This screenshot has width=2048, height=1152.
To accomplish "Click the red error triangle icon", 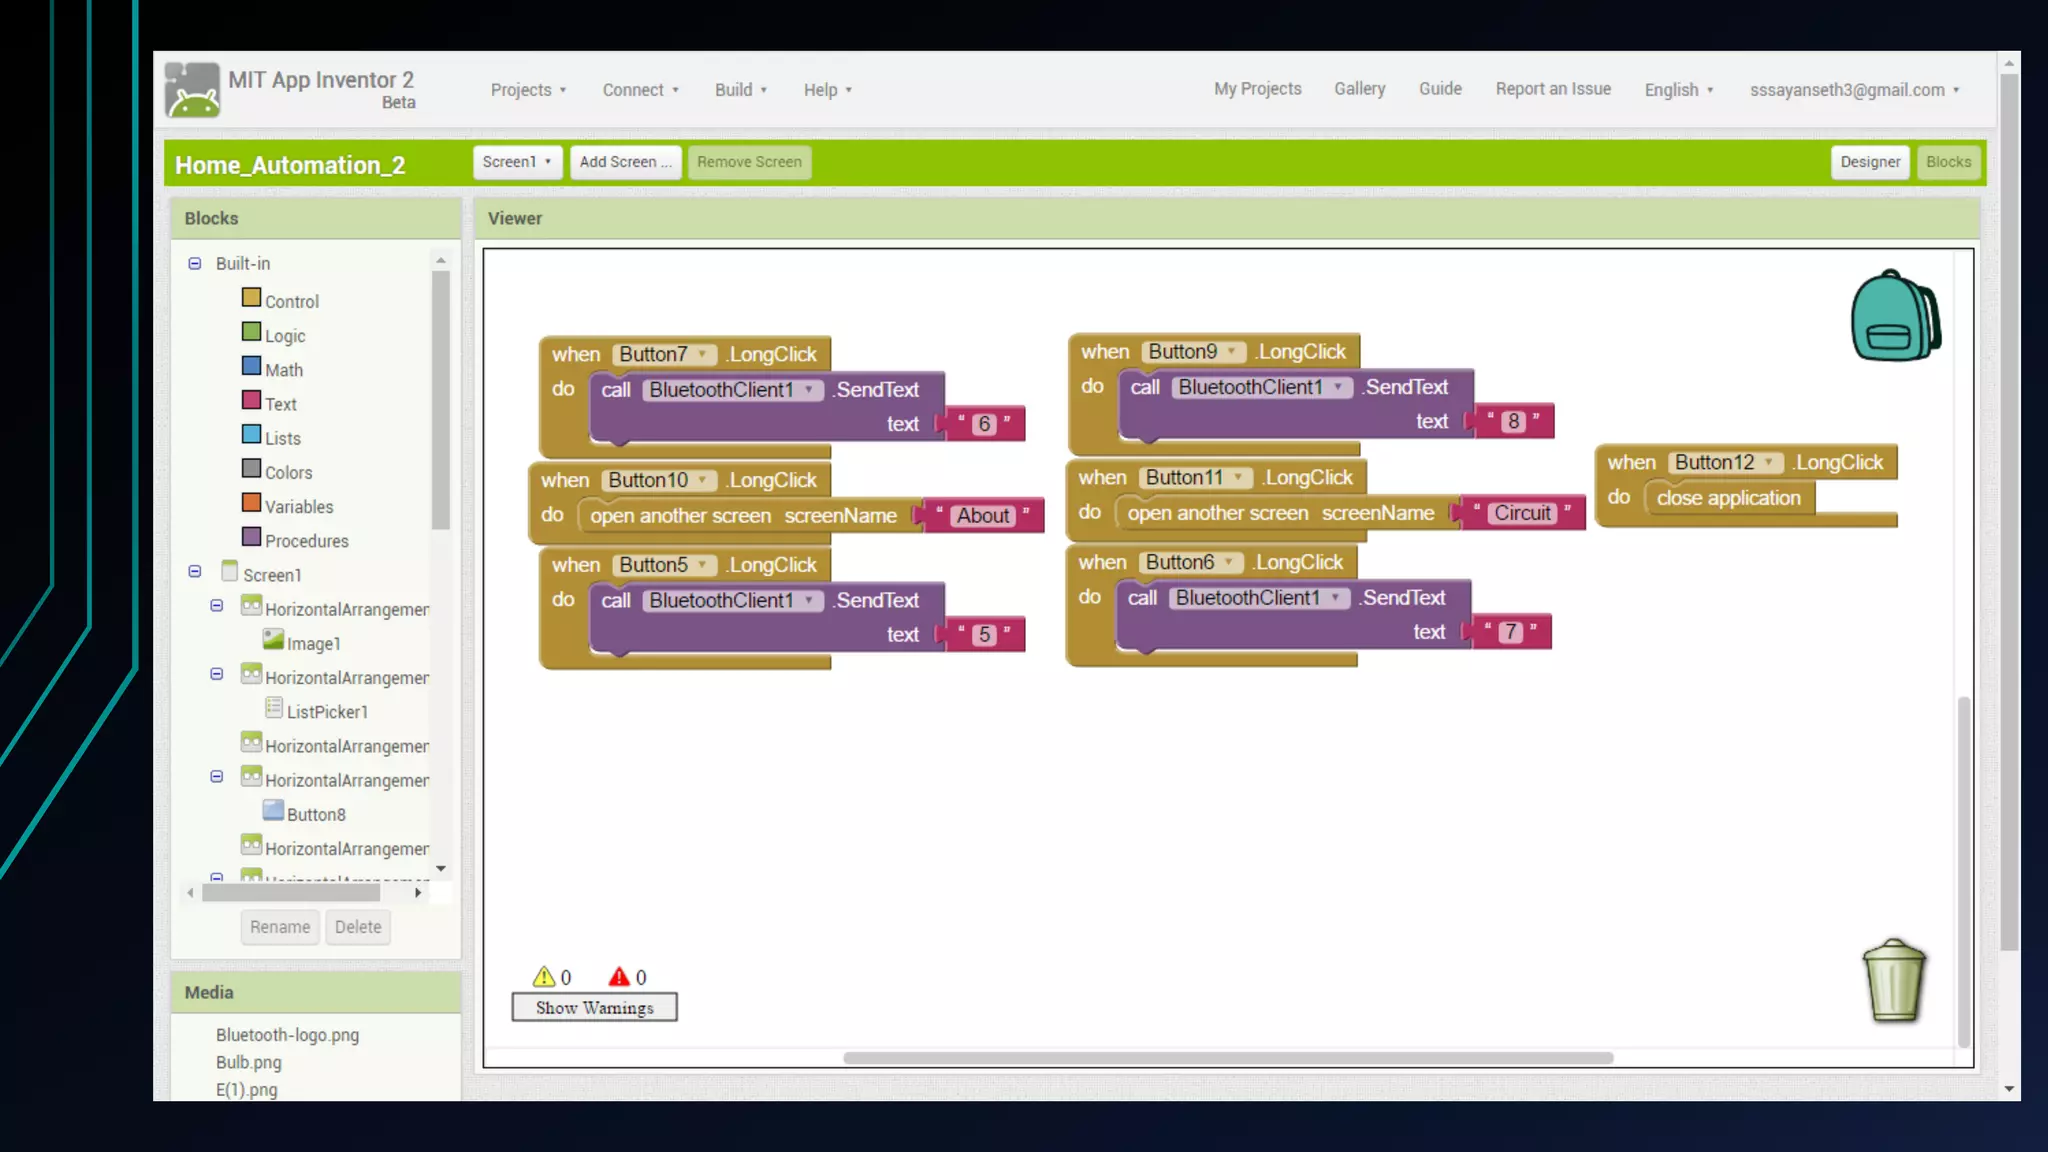I will coord(619,976).
